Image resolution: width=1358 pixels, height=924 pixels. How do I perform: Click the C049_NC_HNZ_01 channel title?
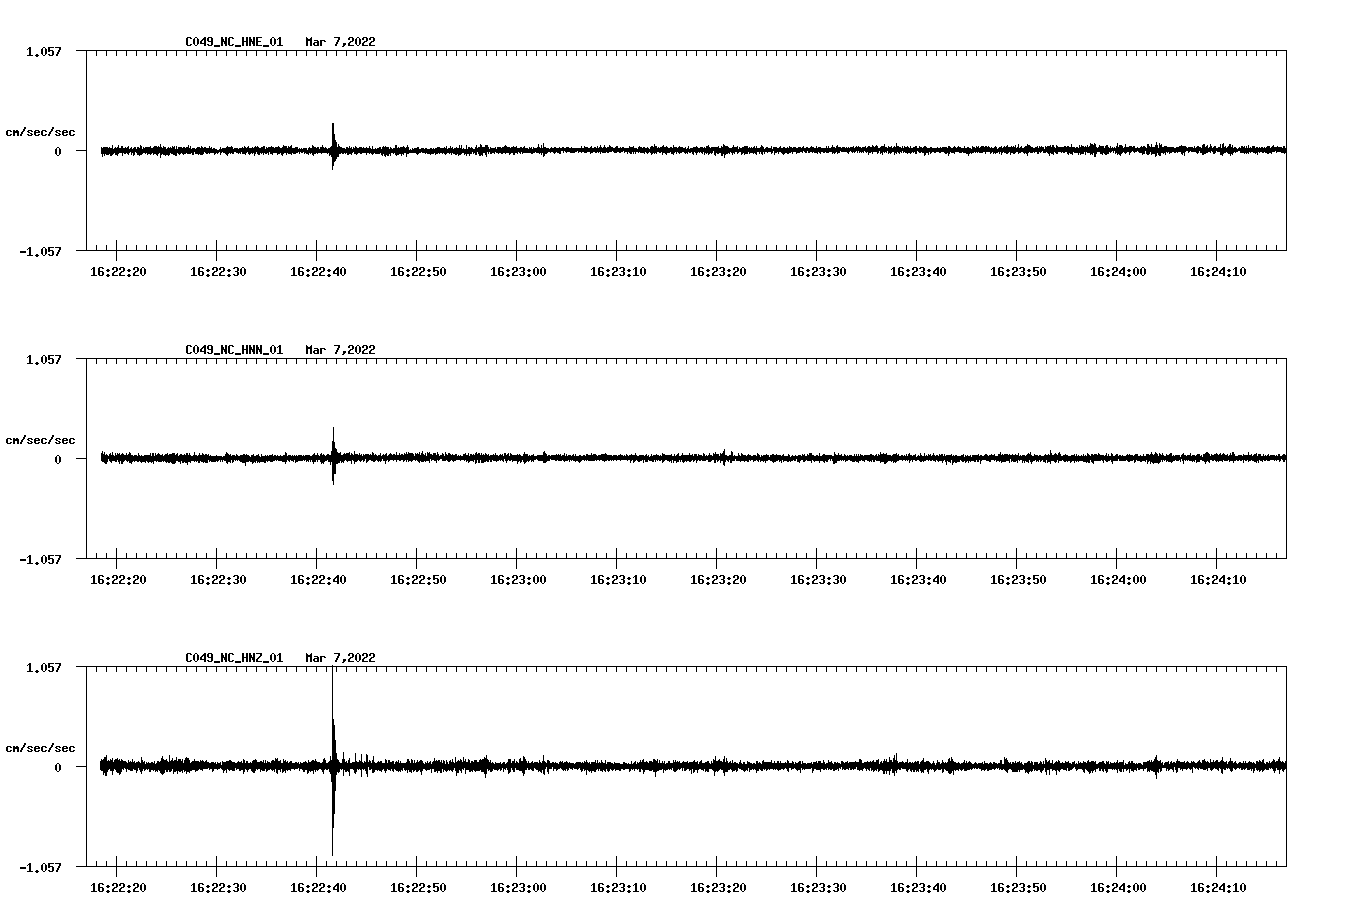234,658
